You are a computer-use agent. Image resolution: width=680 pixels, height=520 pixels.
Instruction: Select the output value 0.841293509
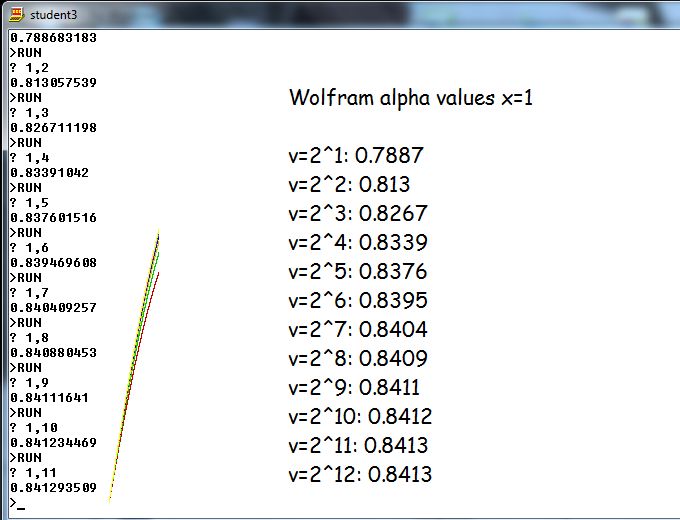pyautogui.click(x=53, y=487)
